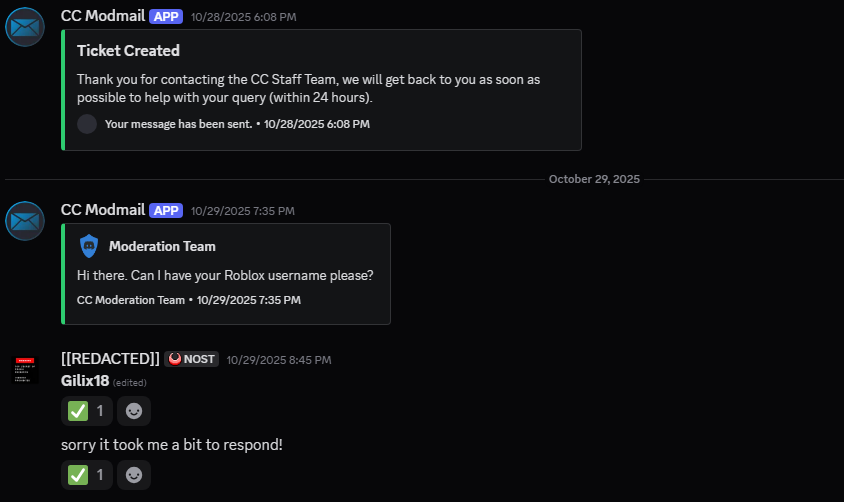Add reaction emoji under Gilix18 message

[x=134, y=410]
